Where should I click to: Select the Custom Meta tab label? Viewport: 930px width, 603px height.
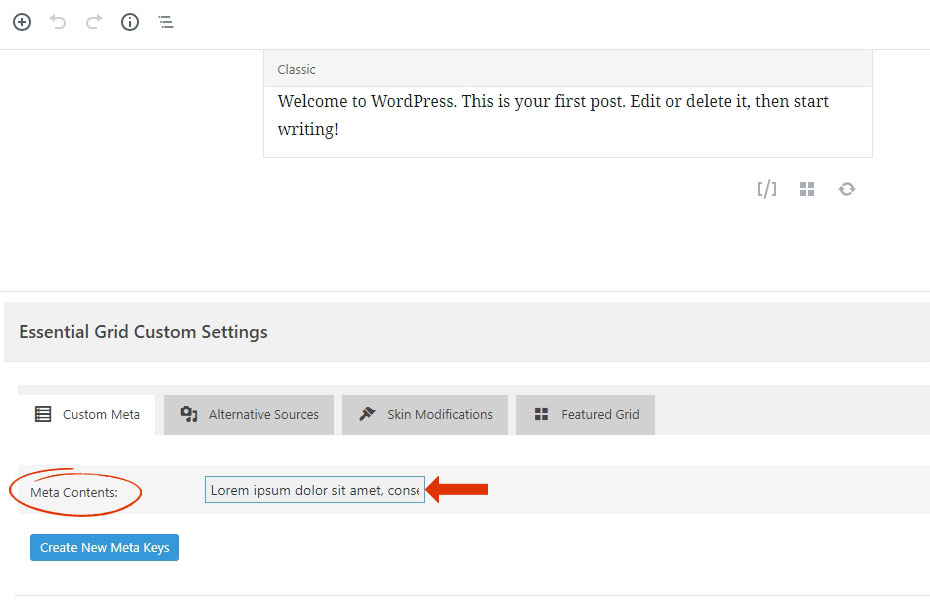coord(101,414)
